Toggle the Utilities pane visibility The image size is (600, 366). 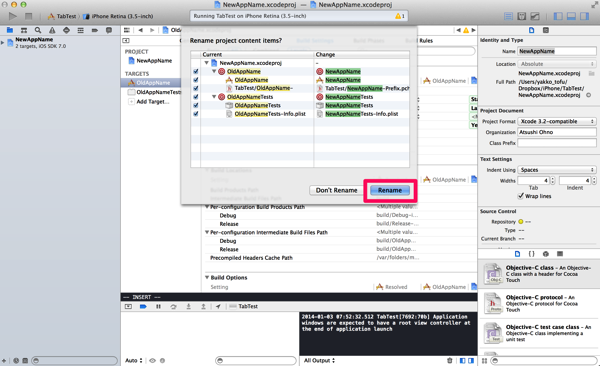(584, 16)
